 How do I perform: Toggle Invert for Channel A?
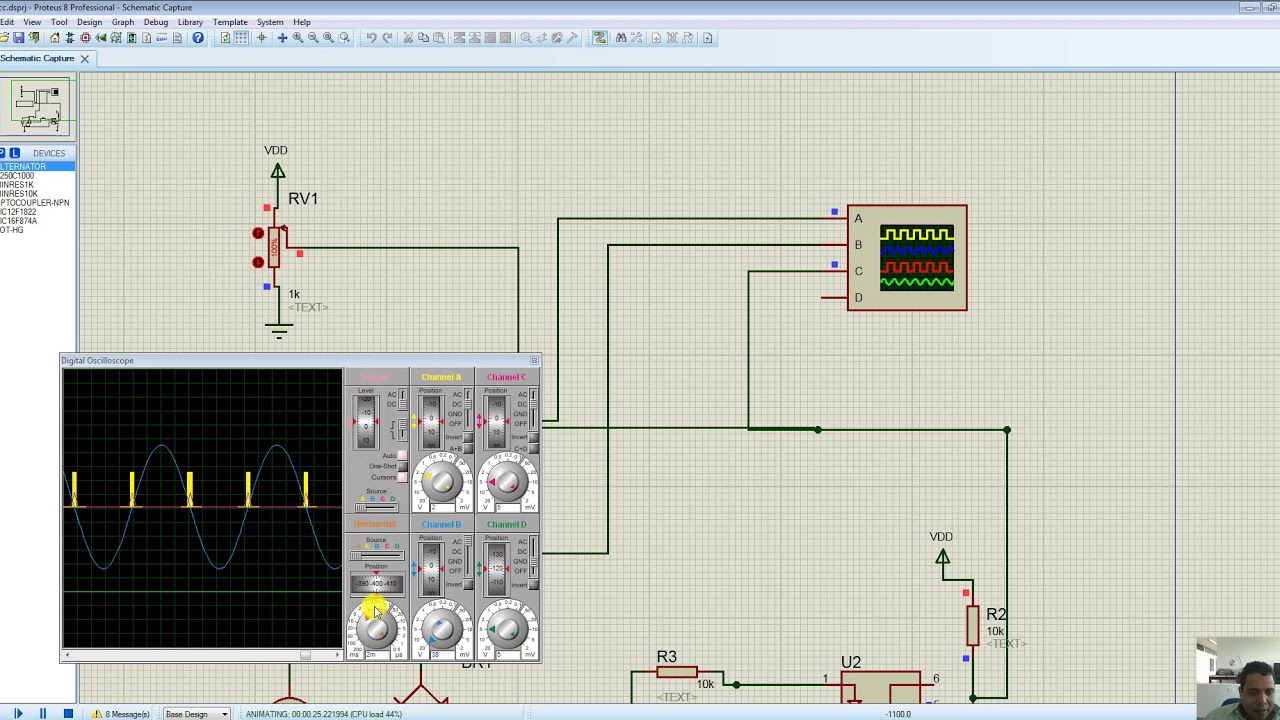pos(467,438)
